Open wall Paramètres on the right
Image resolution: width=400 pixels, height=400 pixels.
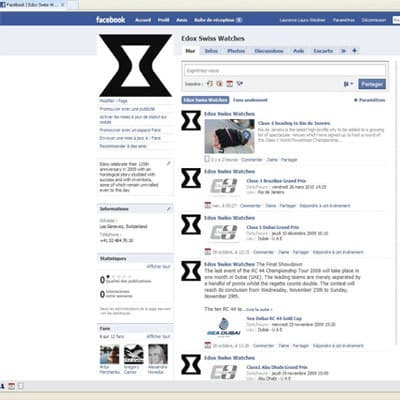click(369, 100)
